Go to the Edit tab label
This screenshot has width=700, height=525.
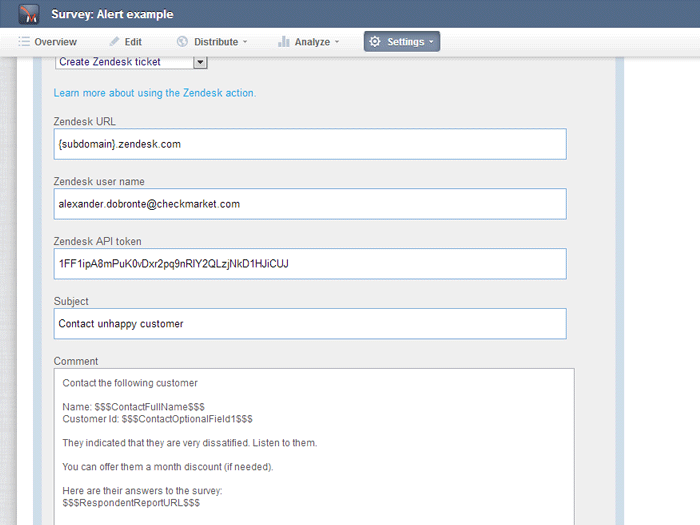pyautogui.click(x=133, y=42)
